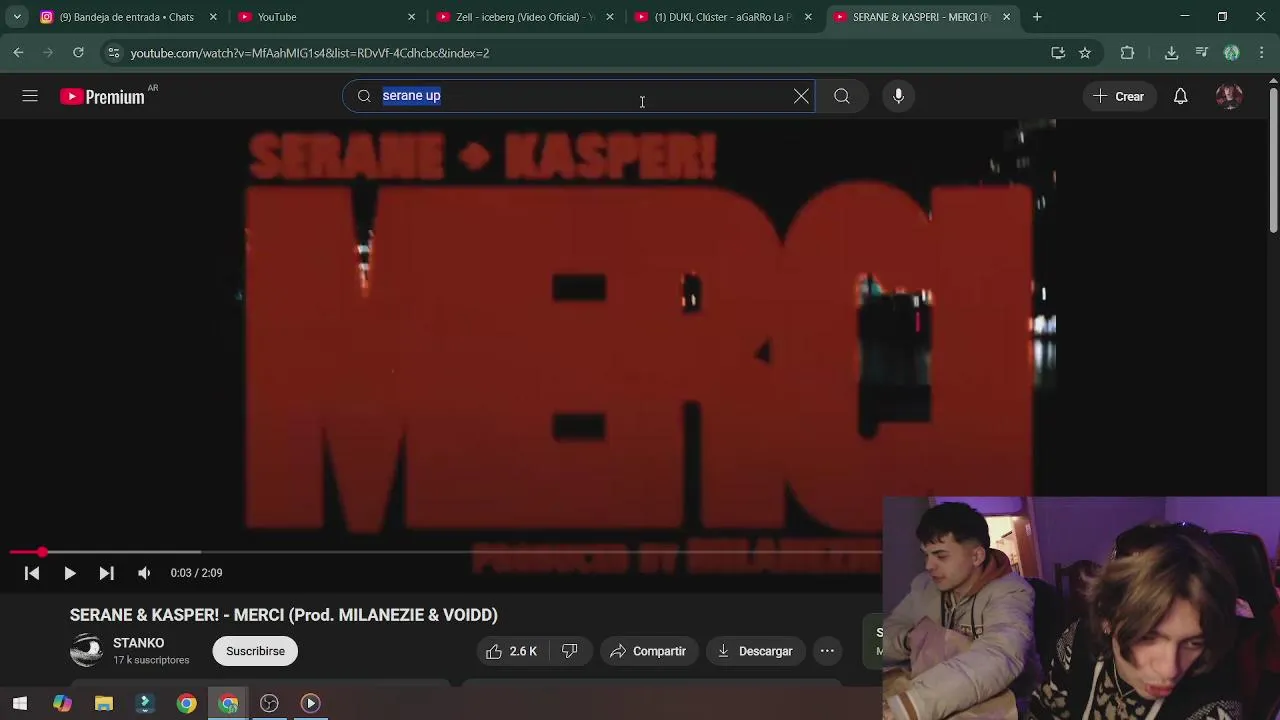The height and width of the screenshot is (720, 1280).
Task: Open the Windows Start menu
Action: coord(20,704)
